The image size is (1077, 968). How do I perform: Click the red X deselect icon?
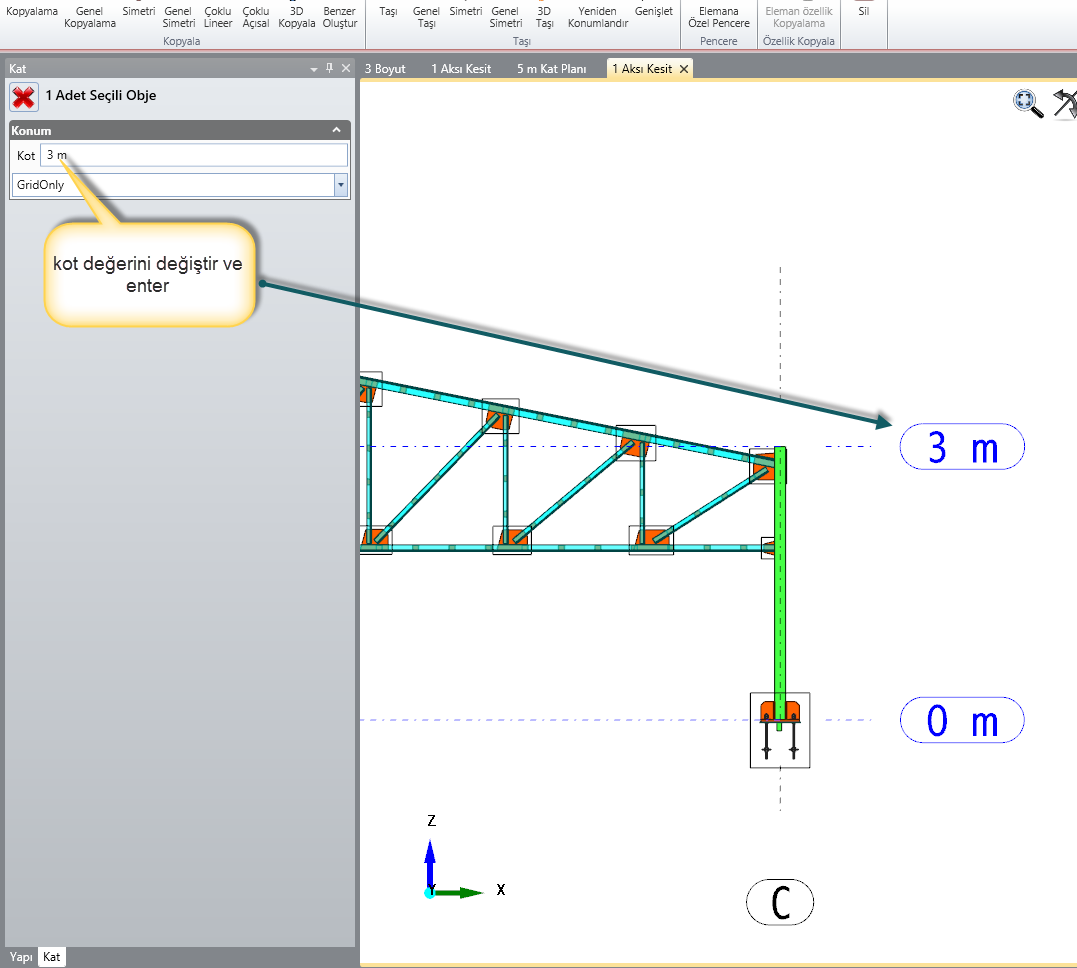coord(24,97)
